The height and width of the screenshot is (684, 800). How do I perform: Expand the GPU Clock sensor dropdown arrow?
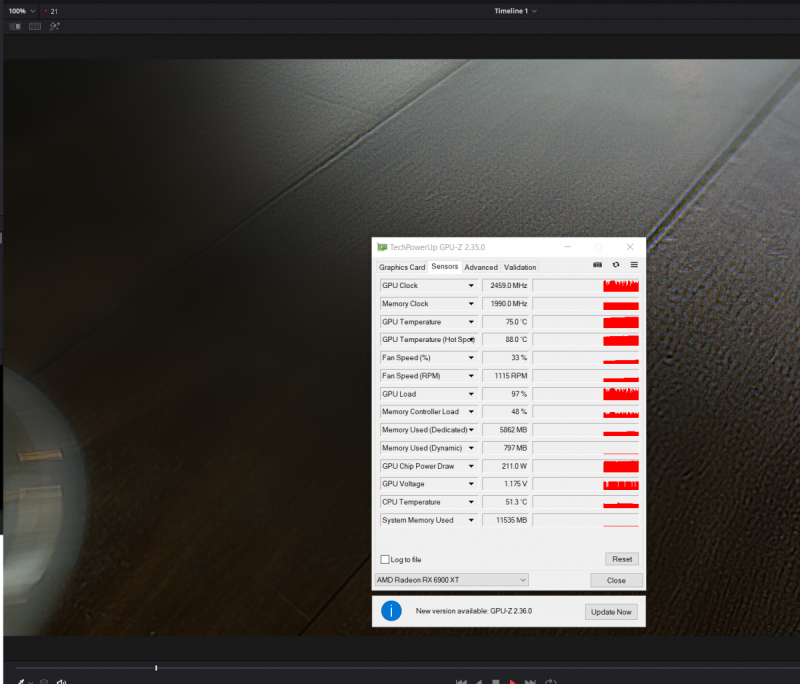(471, 286)
